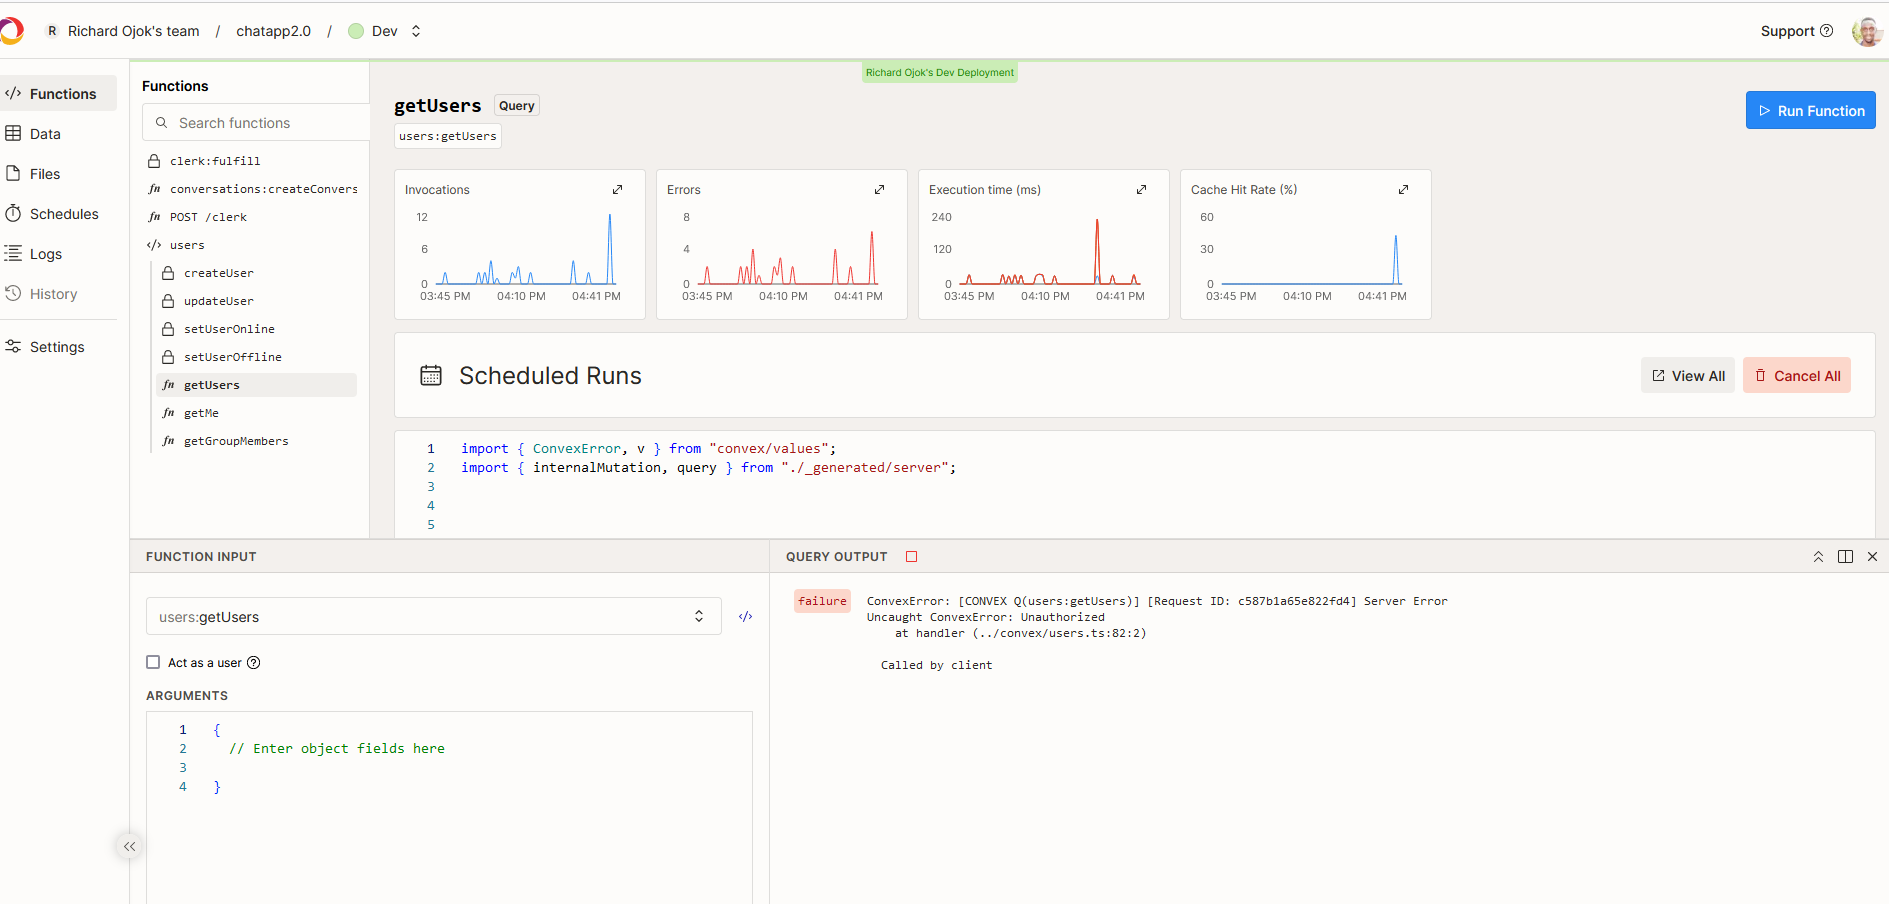Click the user profile avatar
Viewport: 1889px width, 904px height.
[x=1866, y=31]
